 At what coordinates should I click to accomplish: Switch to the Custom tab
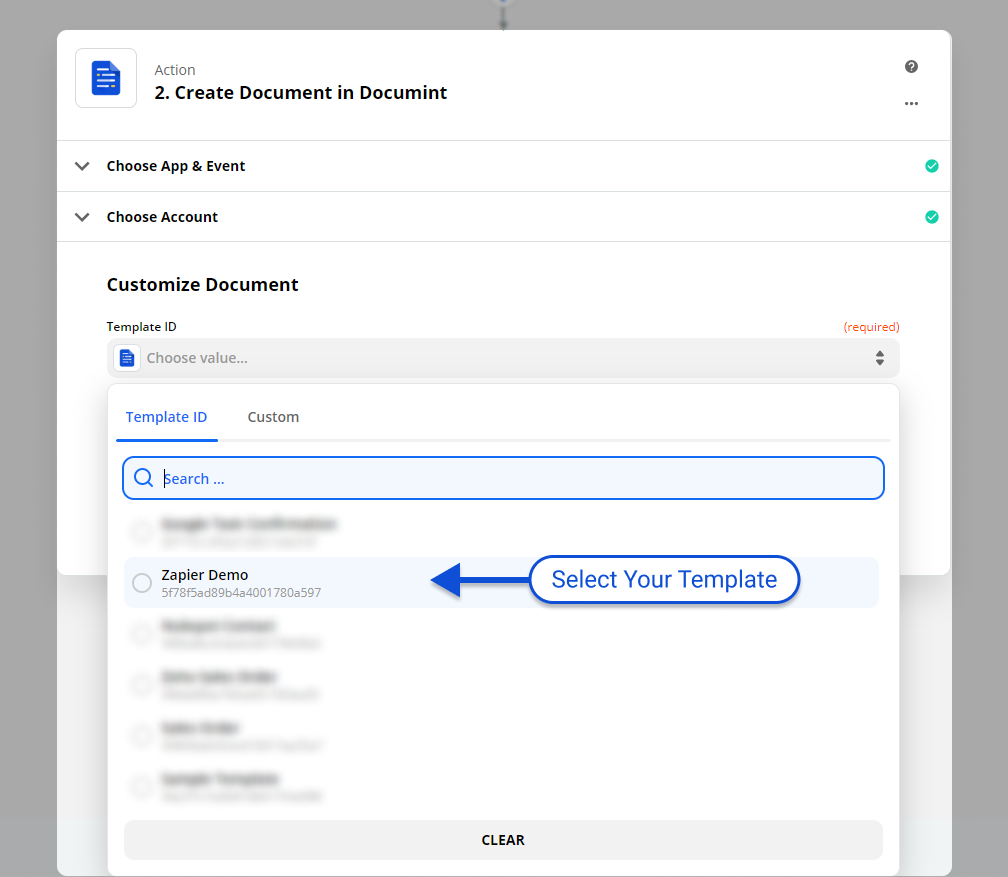(x=273, y=417)
